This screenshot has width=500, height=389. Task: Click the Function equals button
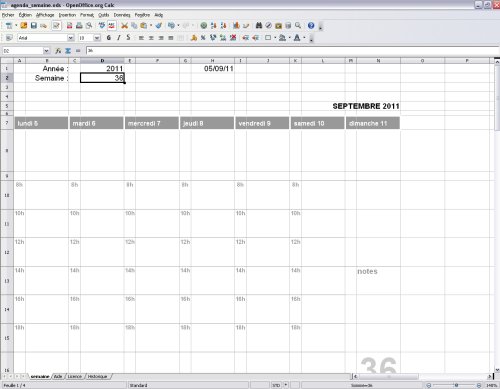coord(78,51)
